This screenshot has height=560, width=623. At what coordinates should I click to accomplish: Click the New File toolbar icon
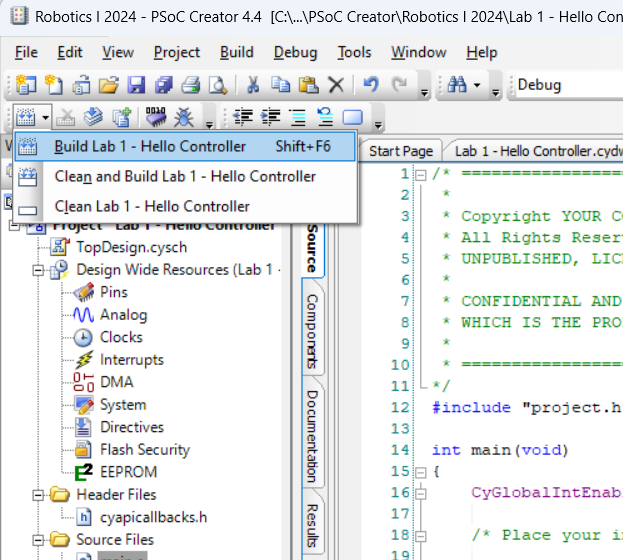[54, 85]
